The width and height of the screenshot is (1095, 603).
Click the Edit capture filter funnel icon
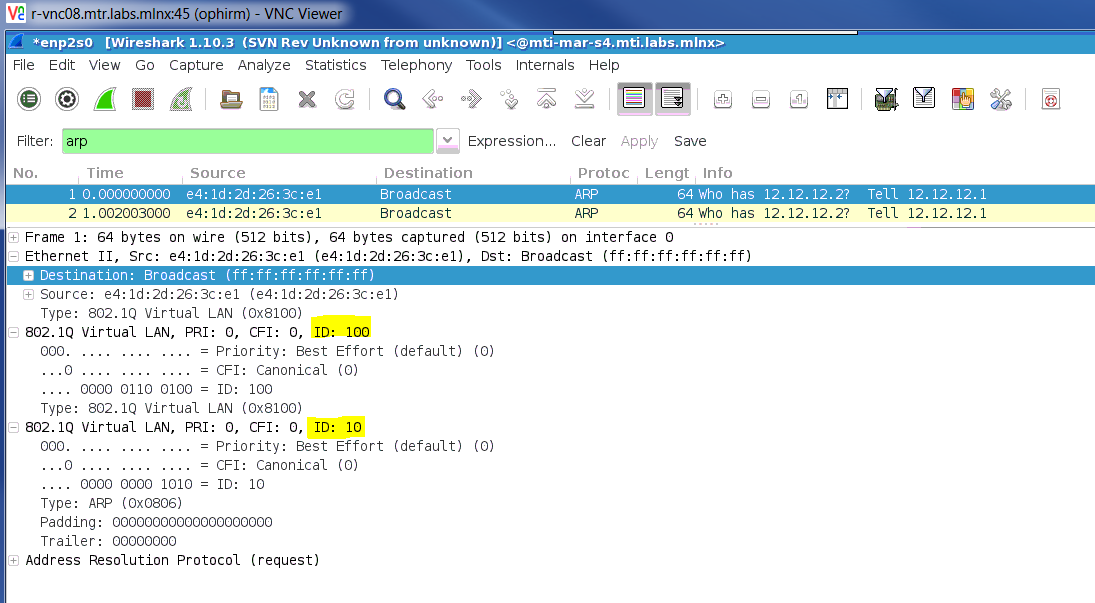(x=886, y=99)
